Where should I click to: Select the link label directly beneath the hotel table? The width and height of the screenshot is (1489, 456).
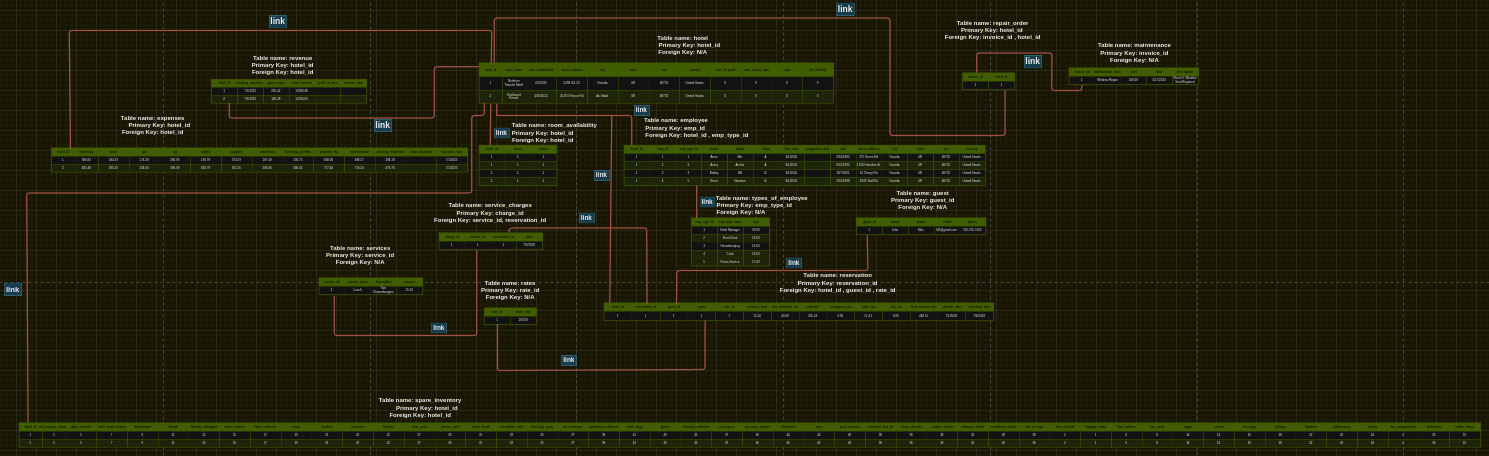(642, 110)
